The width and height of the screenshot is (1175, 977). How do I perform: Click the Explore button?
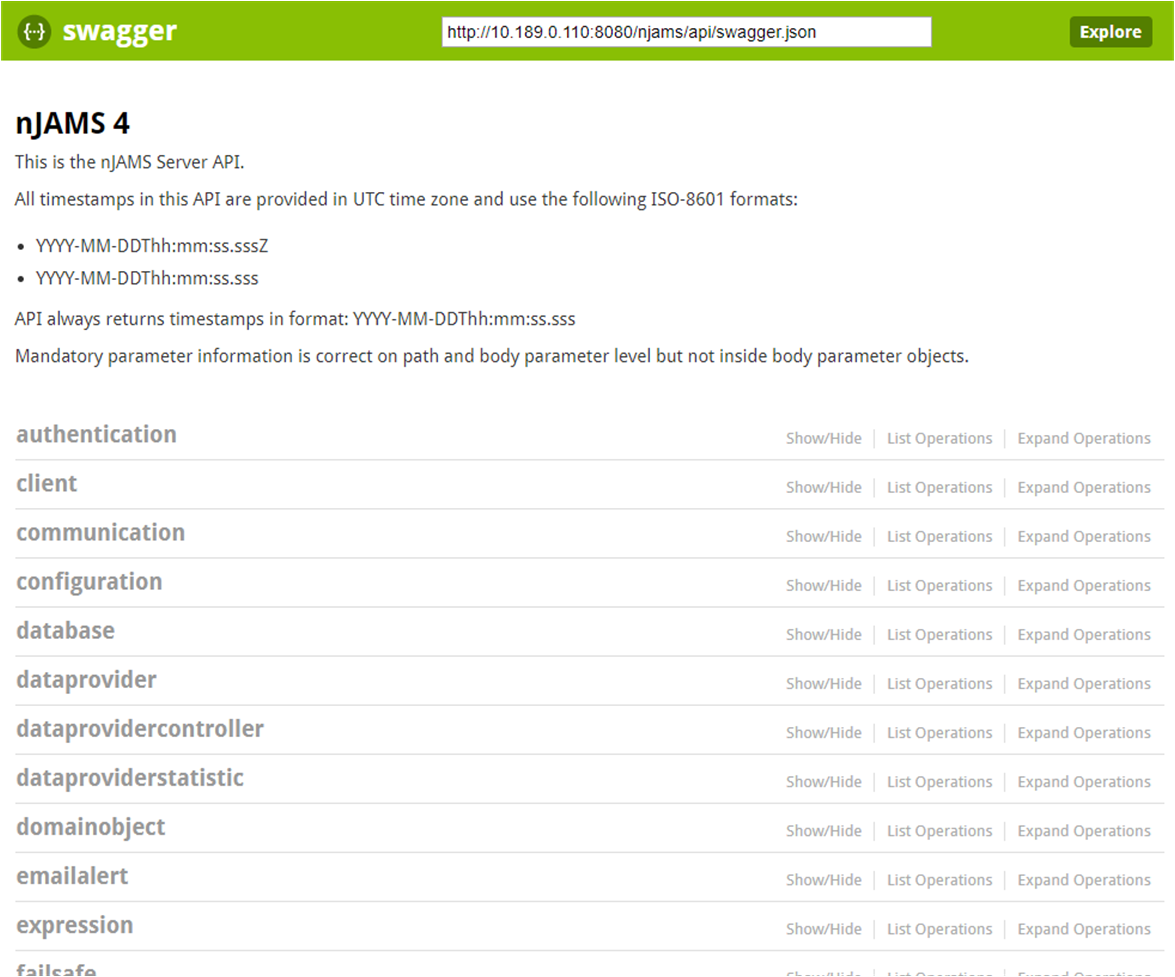click(x=1111, y=32)
